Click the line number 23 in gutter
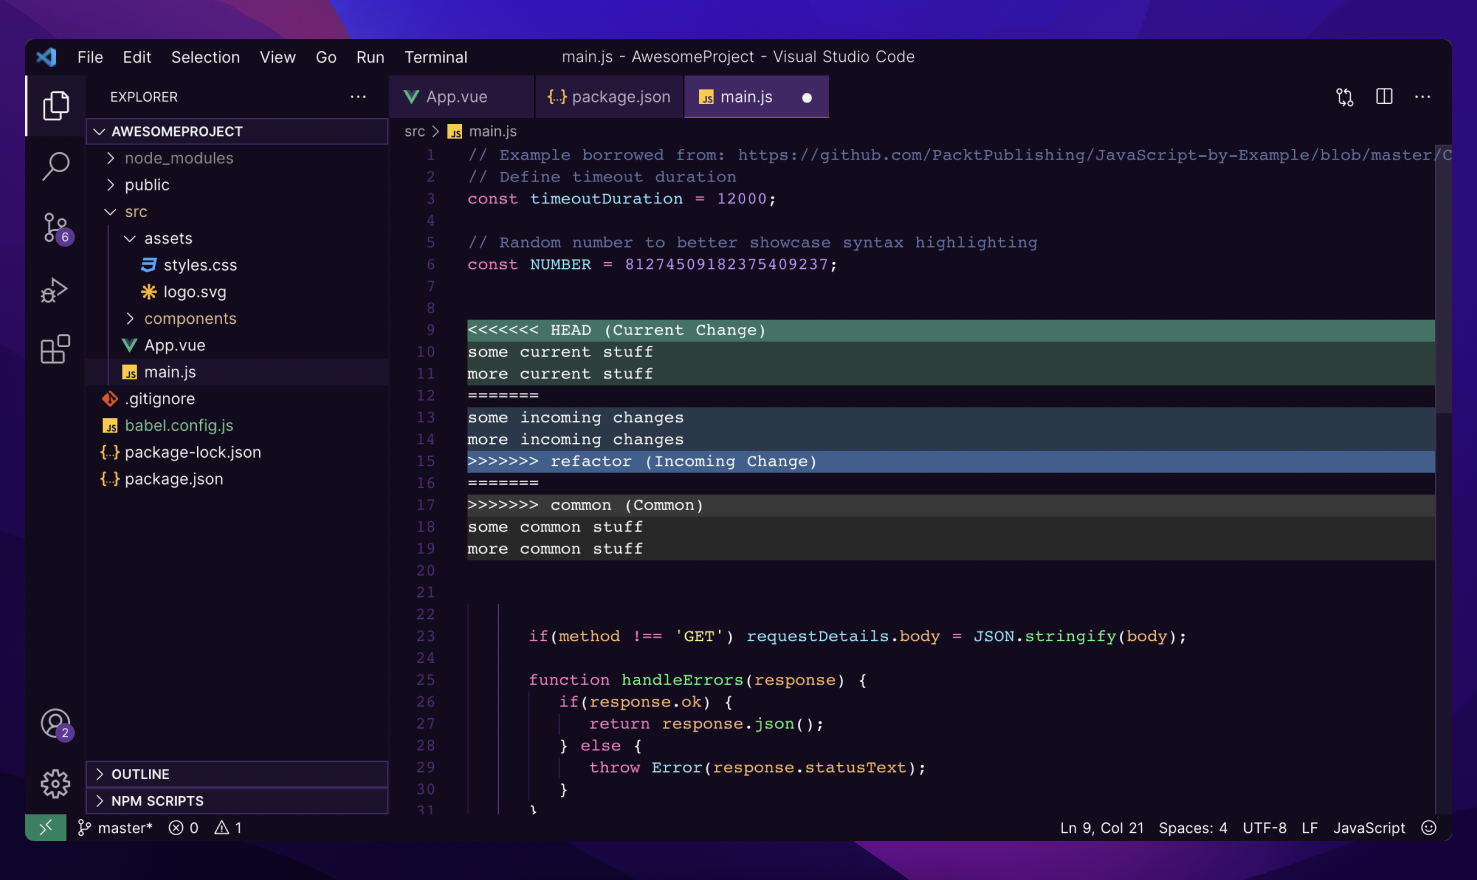1477x880 pixels. coord(426,636)
